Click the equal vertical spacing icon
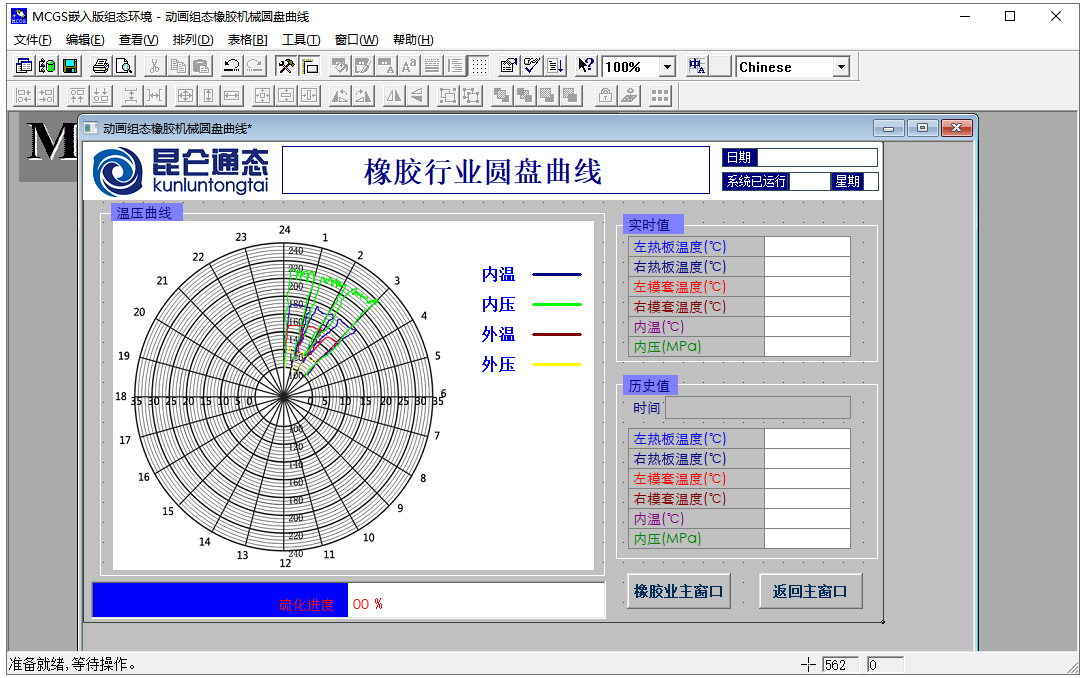Image resolution: width=1083 pixels, height=678 pixels. pyautogui.click(x=131, y=95)
